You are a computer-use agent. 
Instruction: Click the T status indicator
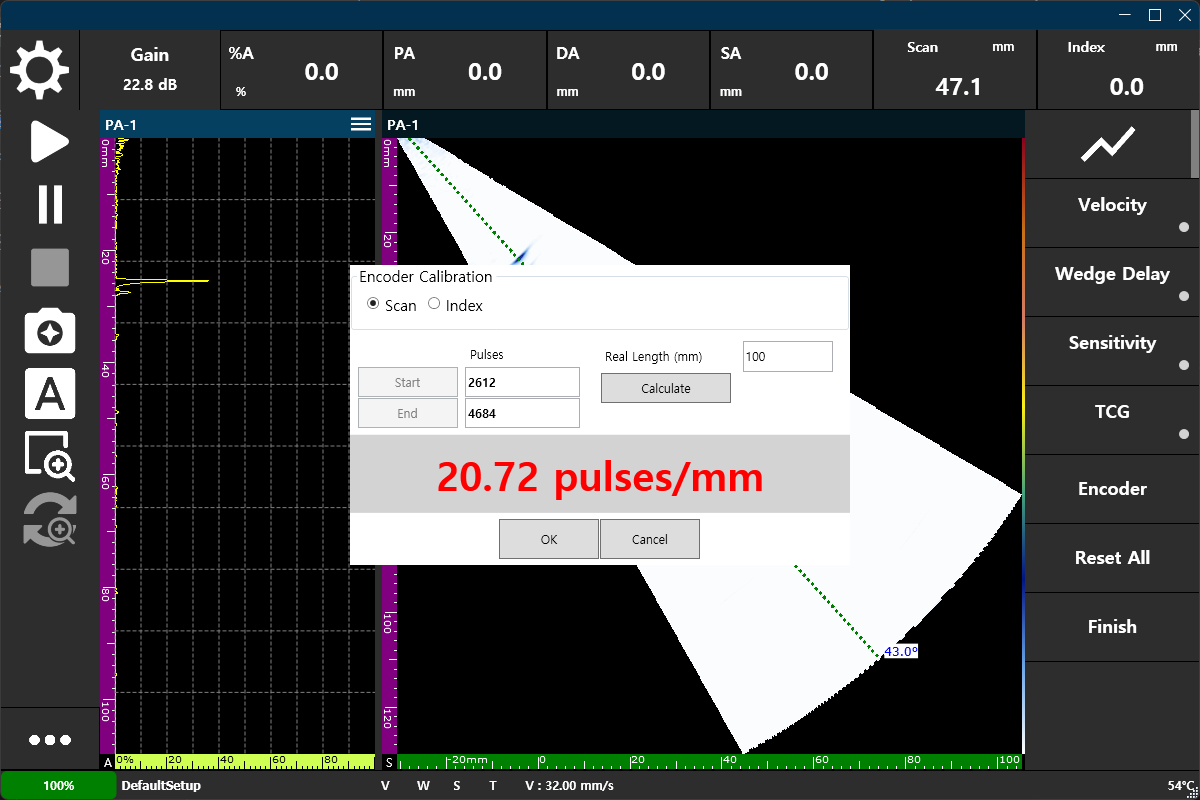click(x=492, y=786)
